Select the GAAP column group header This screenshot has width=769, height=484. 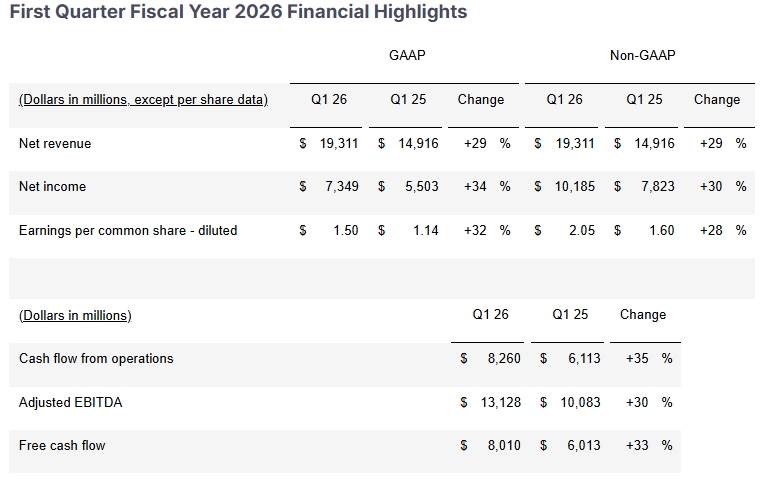407,56
